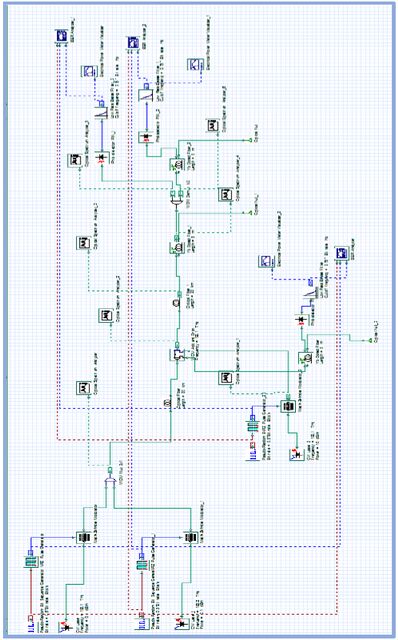Select the Mach-Zehnder modulator of the add channel

pos(288,406)
